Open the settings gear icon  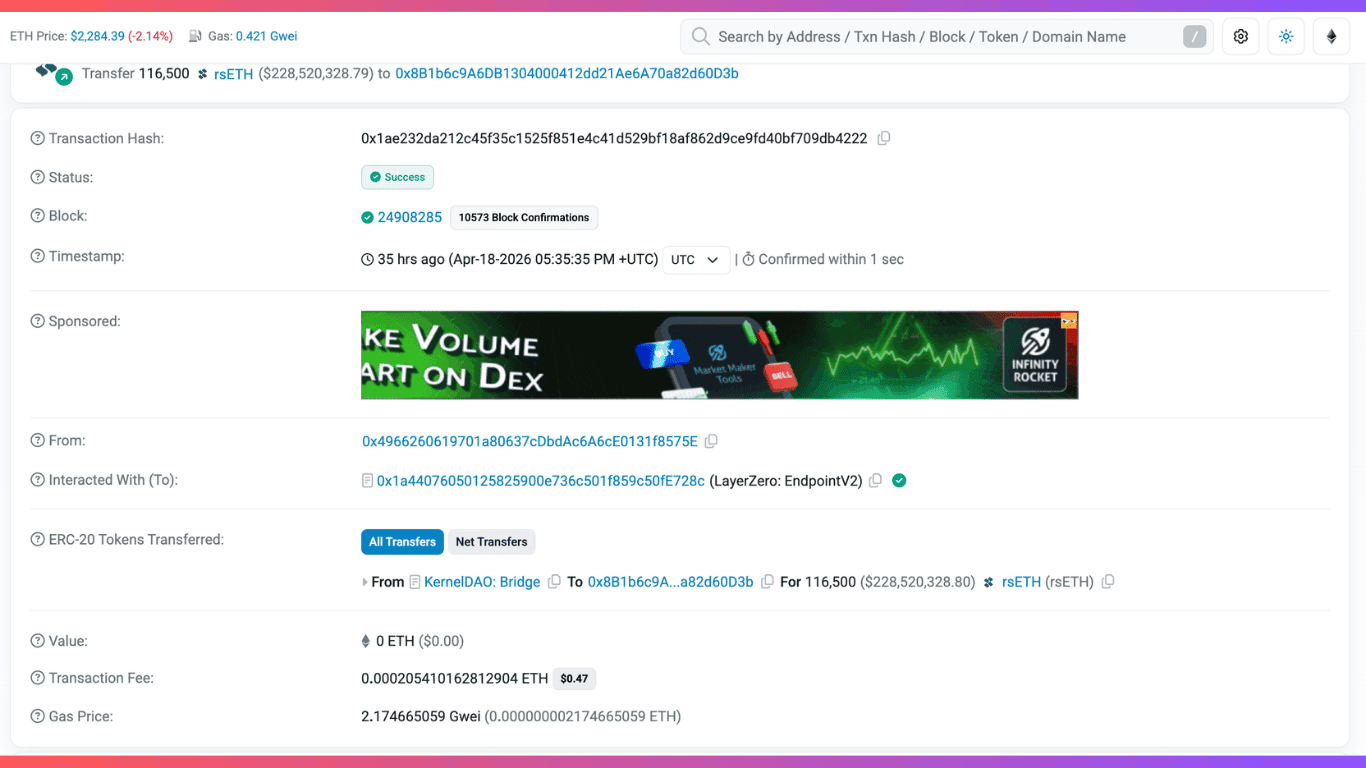[1240, 35]
